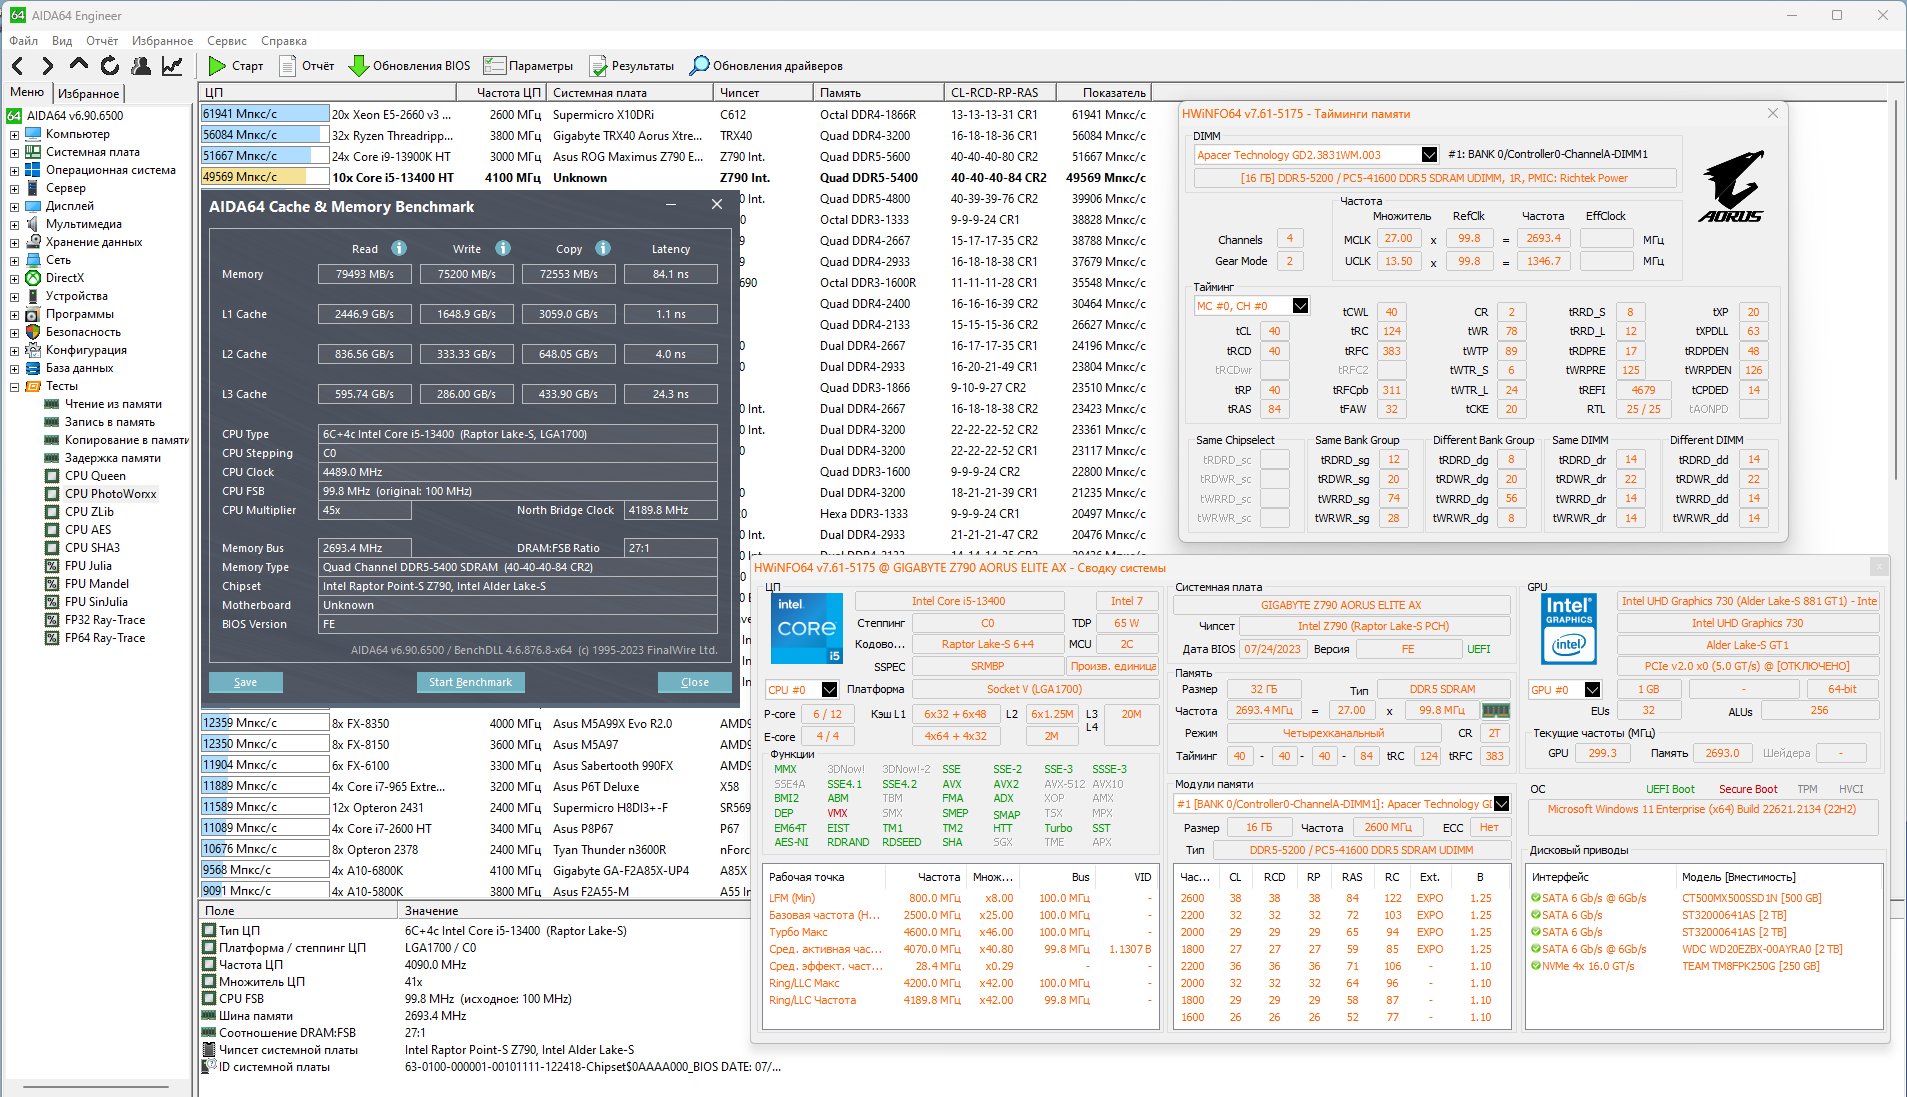Screen dimensions: 1907x1097
Task: Click the info icon next to Write
Action: pyautogui.click(x=503, y=248)
